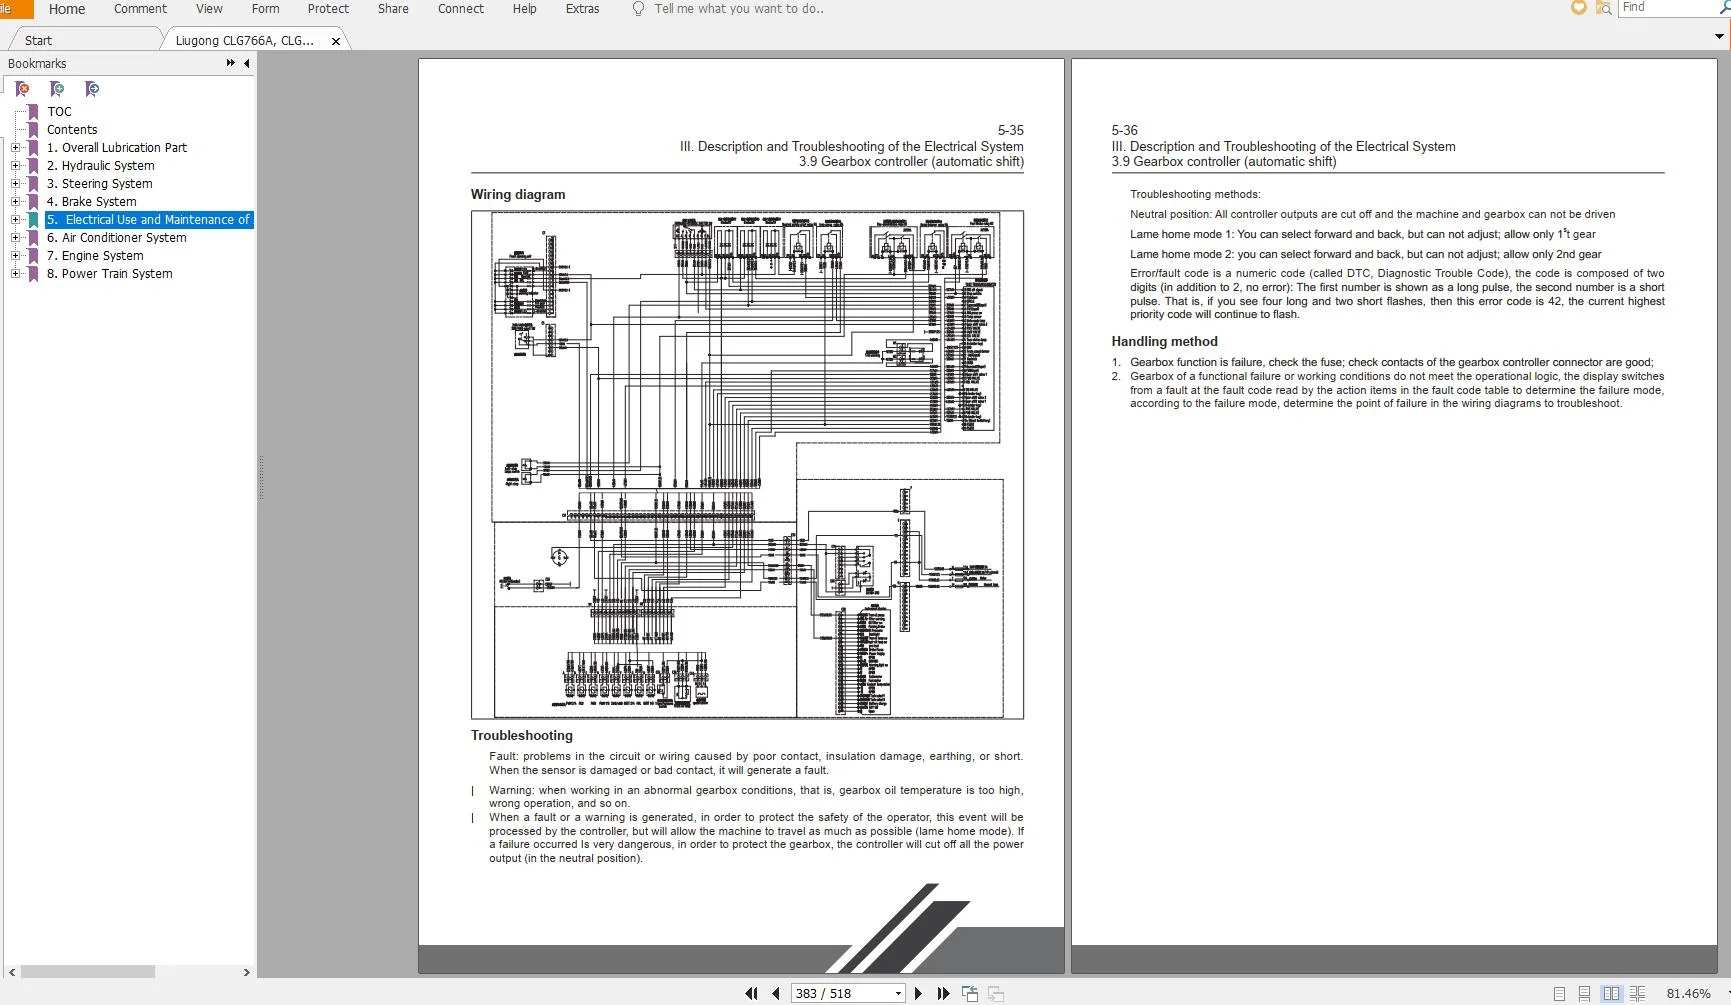Jump to the first page
Viewport: 1731px width, 1005px height.
tap(751, 993)
